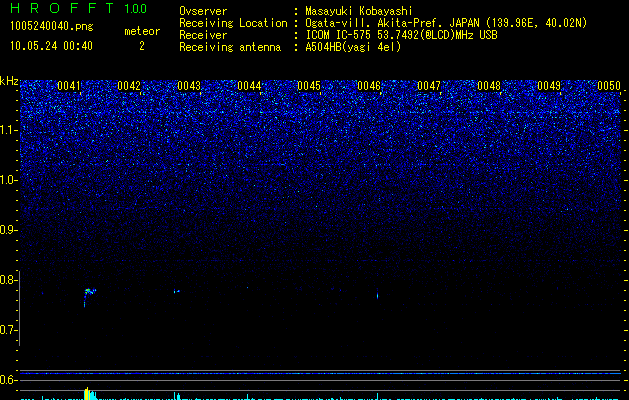Image resolution: width=629 pixels, height=400 pixels.
Task: Click the vertical meteor echo after 0046
Action: 377,294
